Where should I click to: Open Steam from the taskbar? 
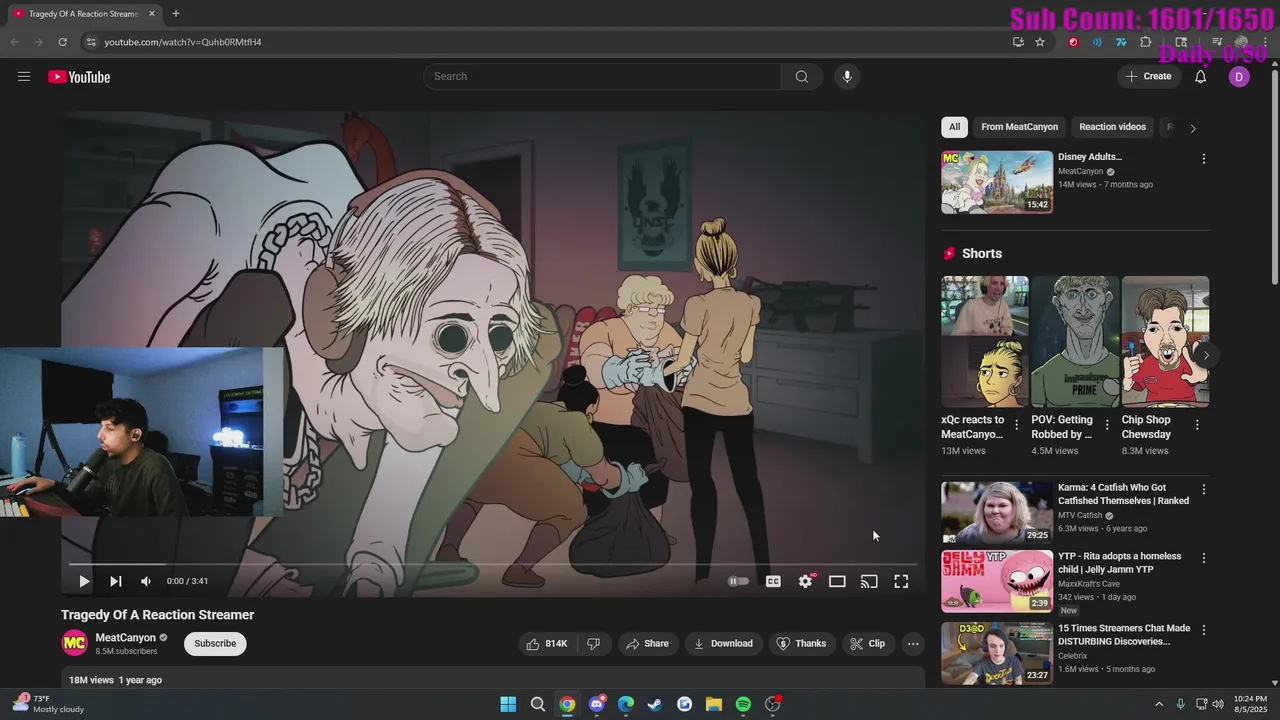[655, 704]
